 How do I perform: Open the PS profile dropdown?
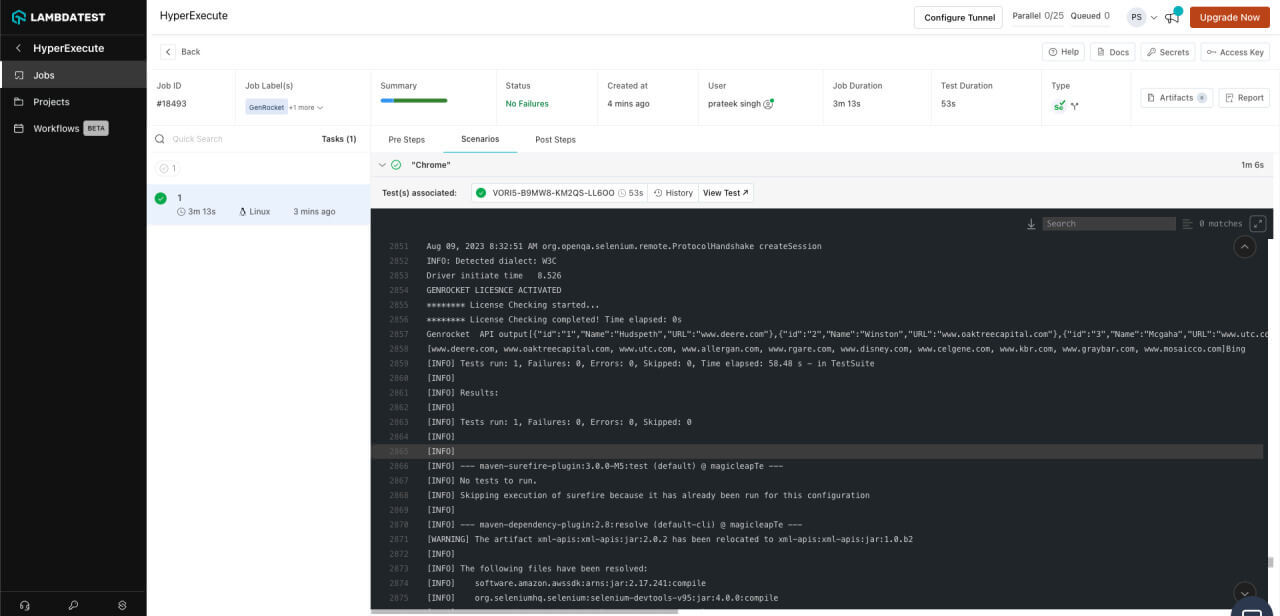pos(1141,17)
